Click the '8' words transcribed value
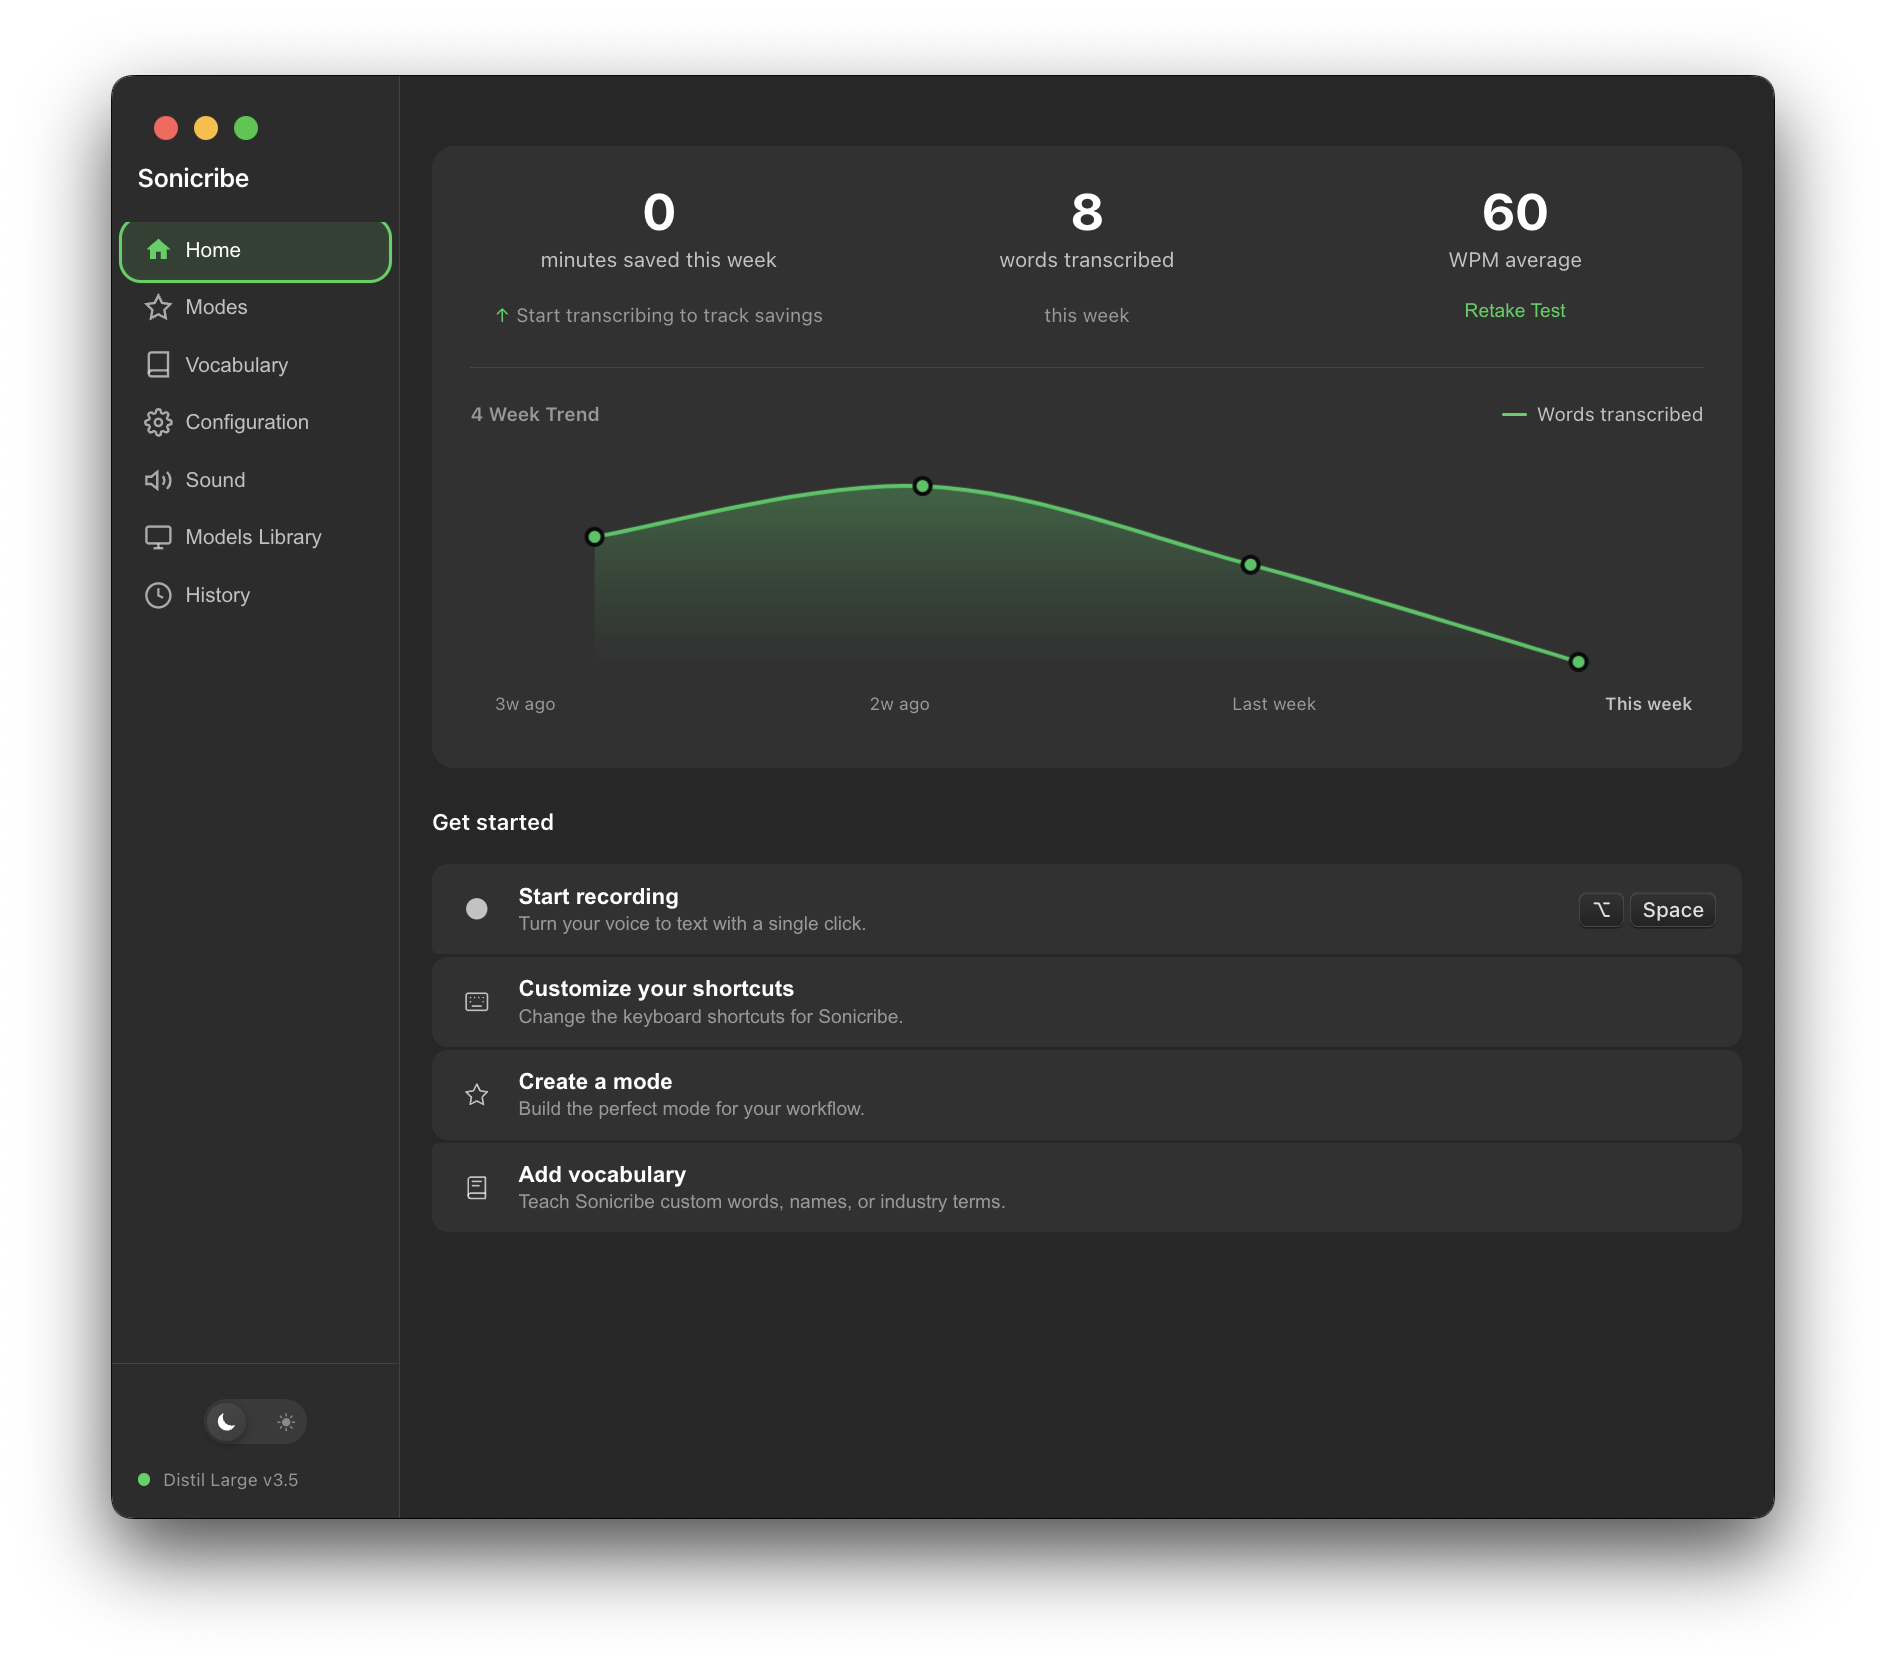The height and width of the screenshot is (1666, 1886). pos(1086,212)
